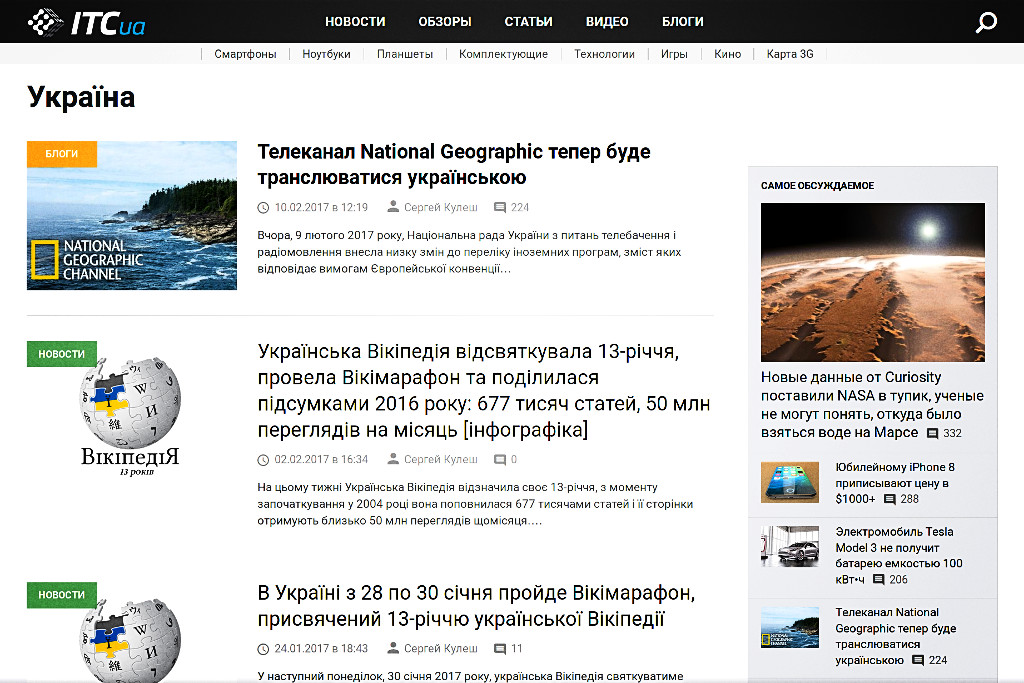Click the green Новости badge on the 13-річчя article
Viewport: 1024px width, 683px height.
(x=62, y=354)
